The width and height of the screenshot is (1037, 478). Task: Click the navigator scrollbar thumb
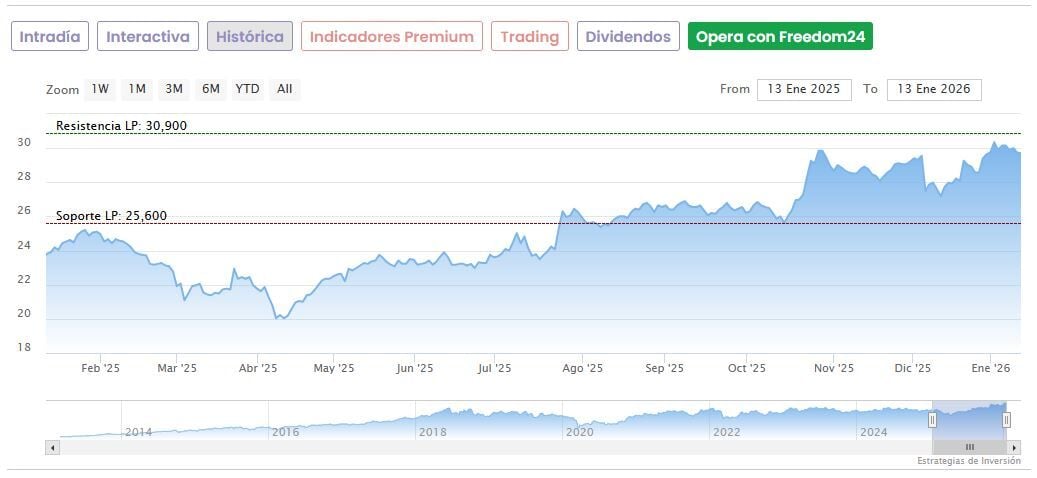(x=968, y=447)
